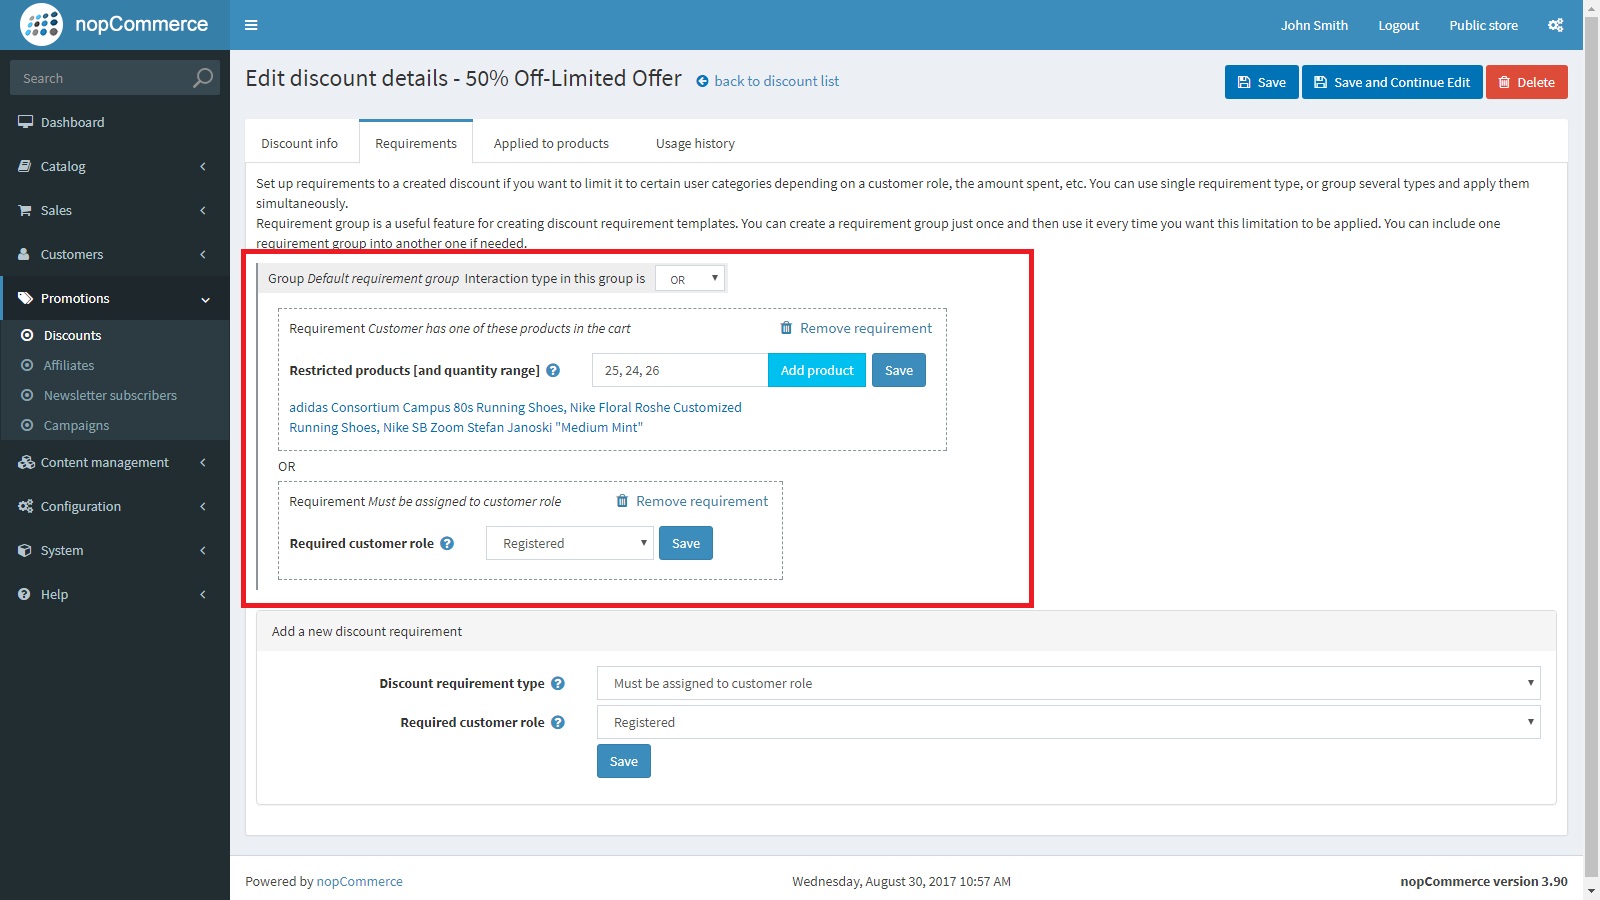Open Newsletter subscribers in sidebar

pos(110,395)
